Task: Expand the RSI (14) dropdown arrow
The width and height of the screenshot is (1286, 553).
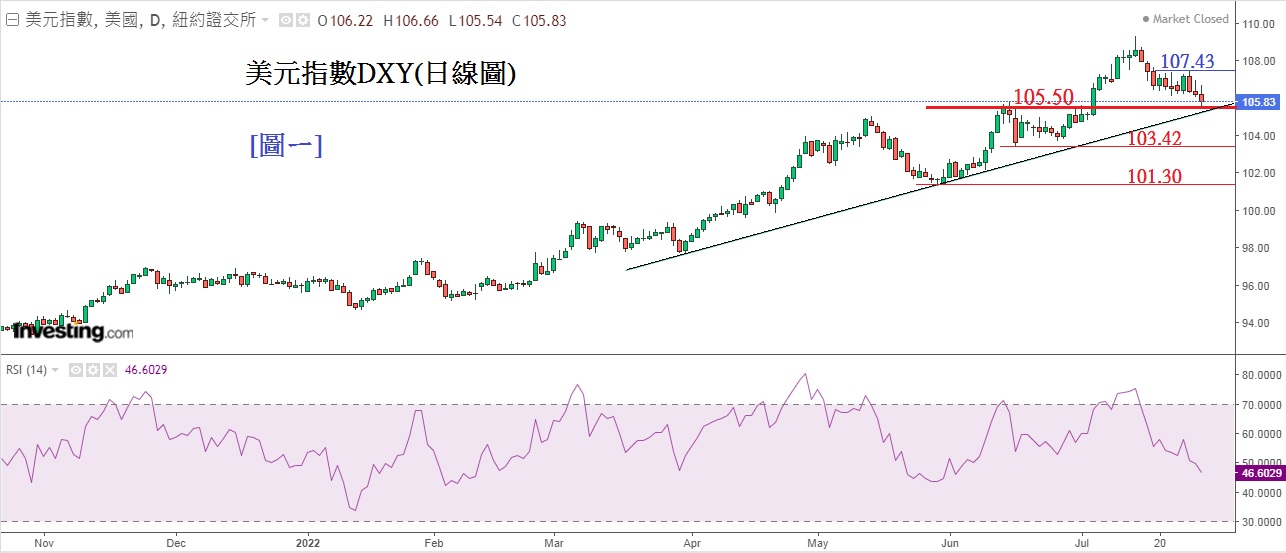Action: pos(56,370)
